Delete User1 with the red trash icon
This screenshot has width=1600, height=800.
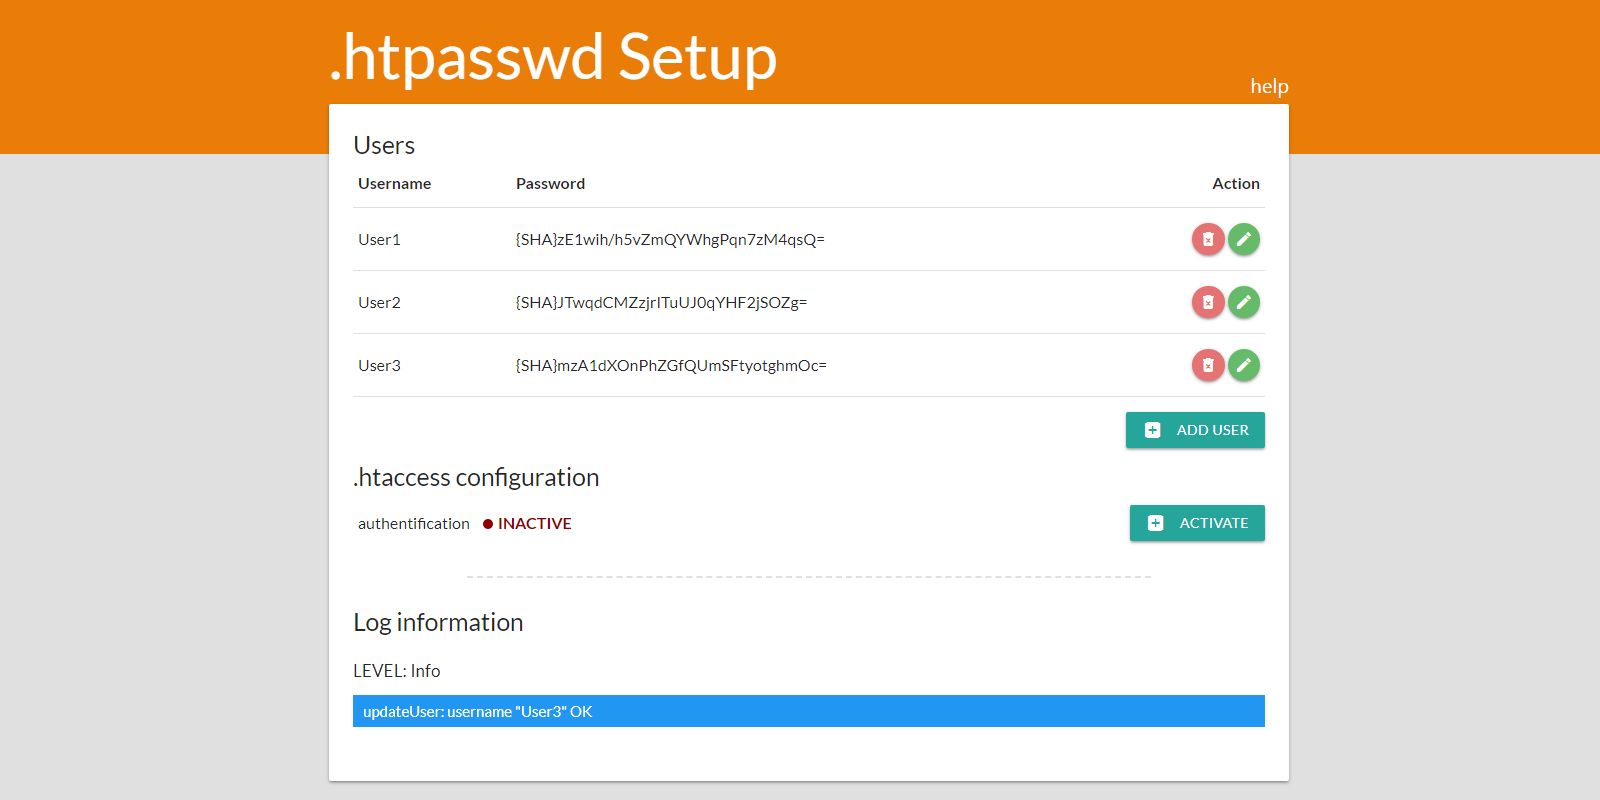(1208, 240)
